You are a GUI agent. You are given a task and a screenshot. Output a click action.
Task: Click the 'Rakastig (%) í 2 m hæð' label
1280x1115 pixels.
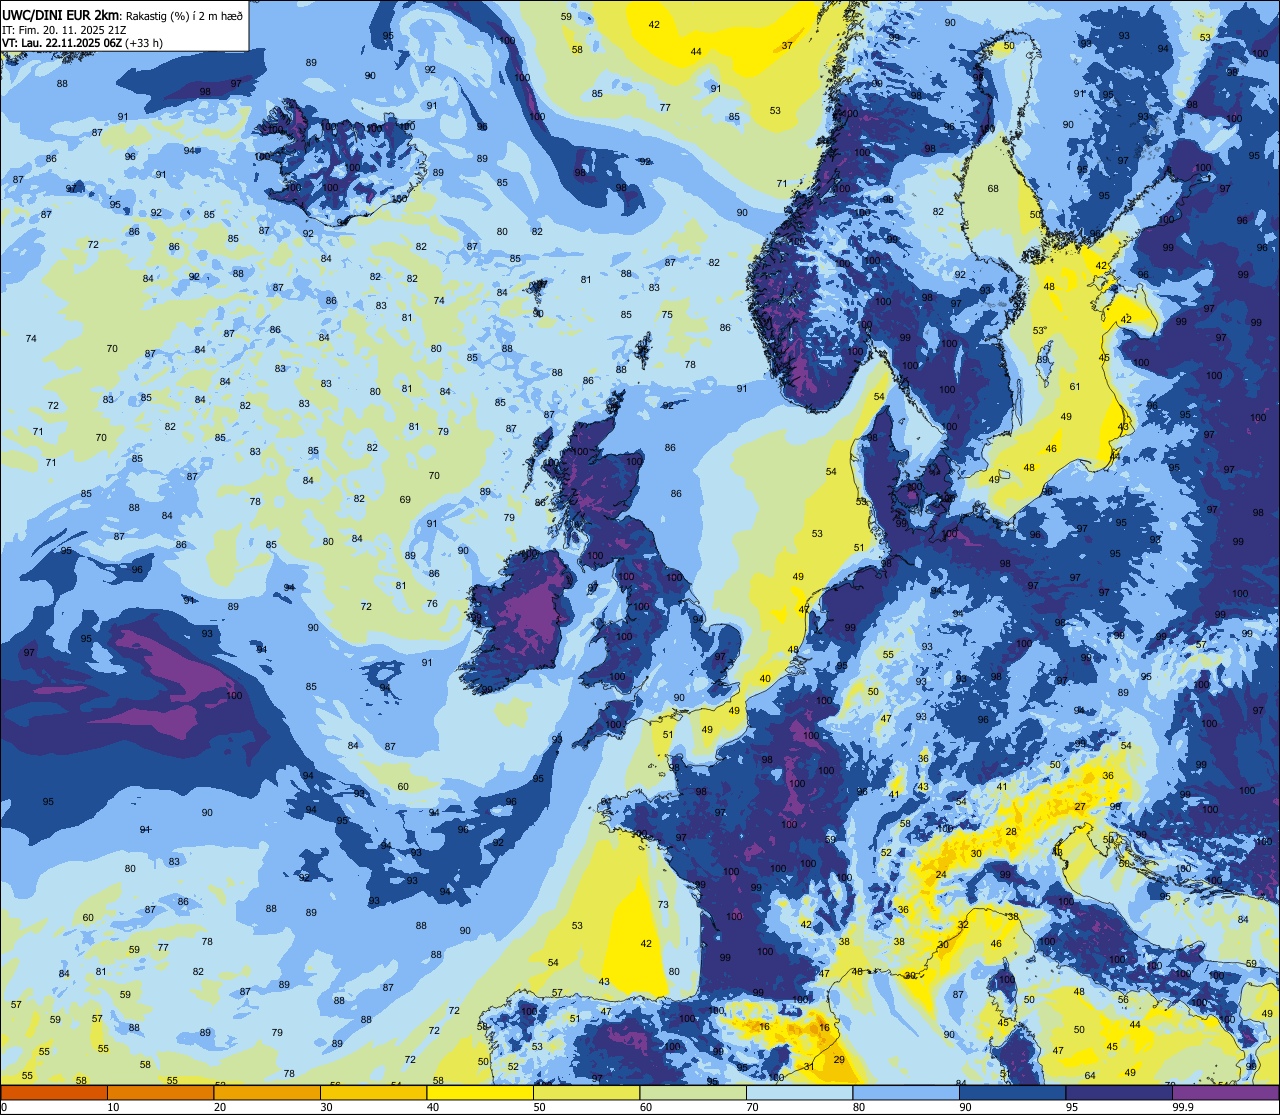click(x=184, y=16)
